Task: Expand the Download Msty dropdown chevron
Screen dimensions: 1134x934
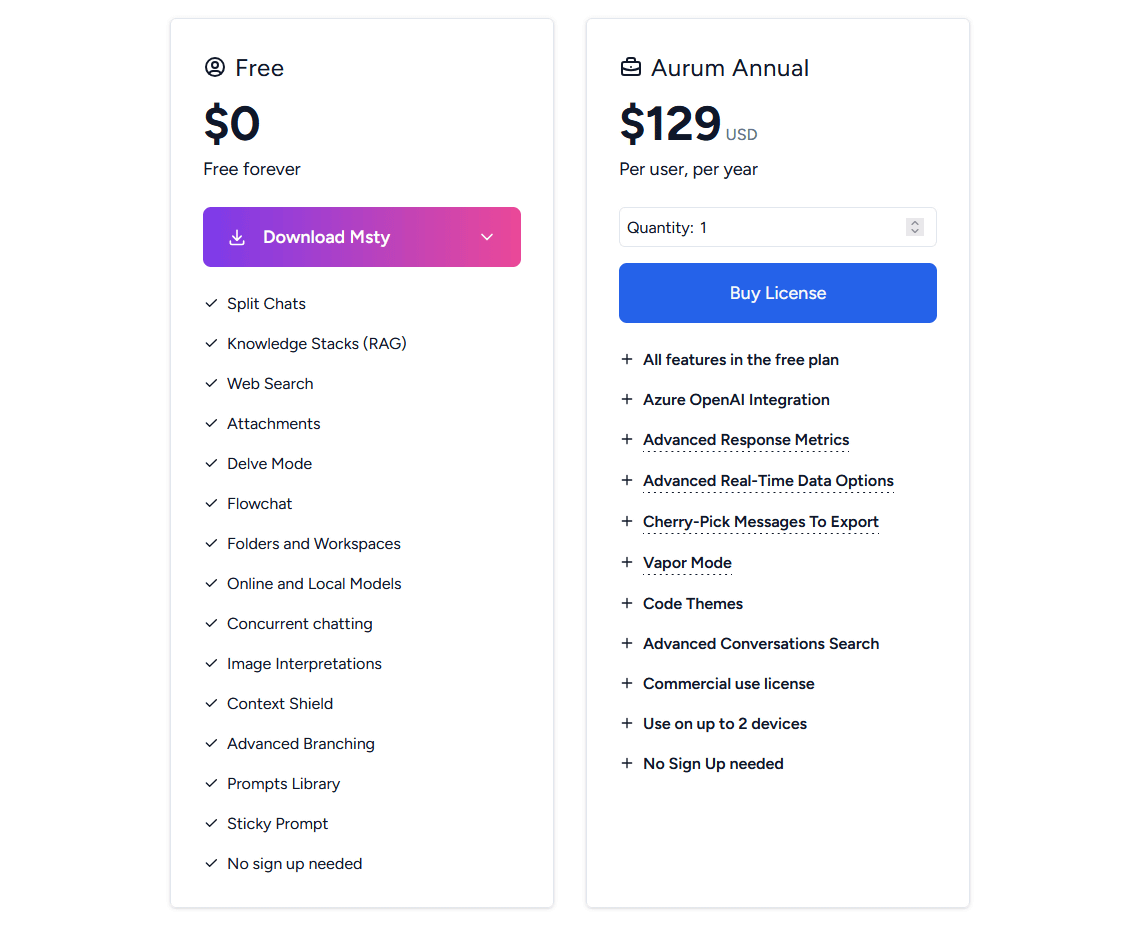Action: point(487,237)
